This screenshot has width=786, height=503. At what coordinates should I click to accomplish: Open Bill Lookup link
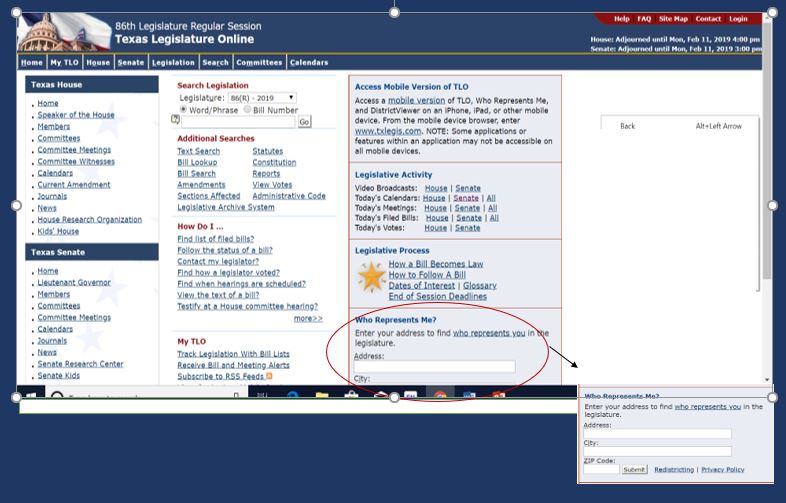click(197, 162)
